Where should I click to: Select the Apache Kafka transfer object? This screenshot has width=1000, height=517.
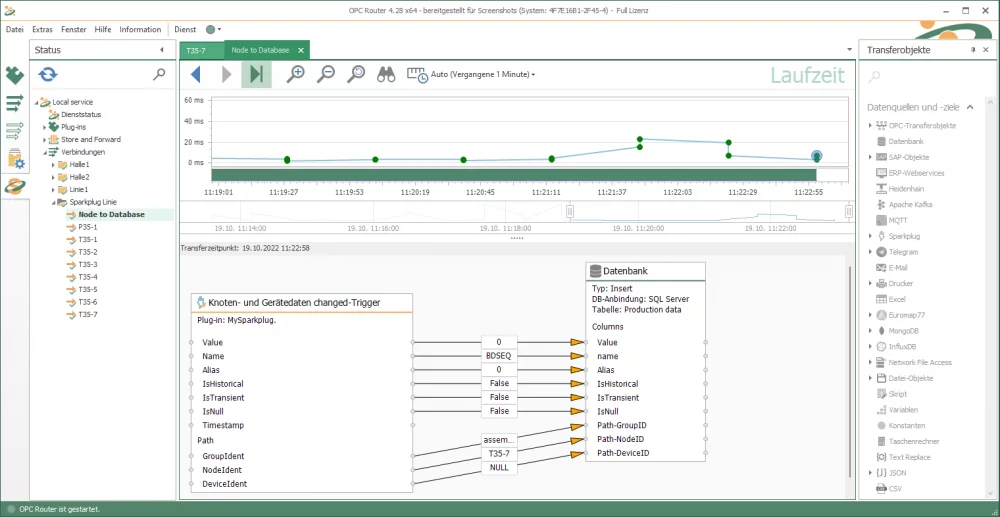point(910,205)
